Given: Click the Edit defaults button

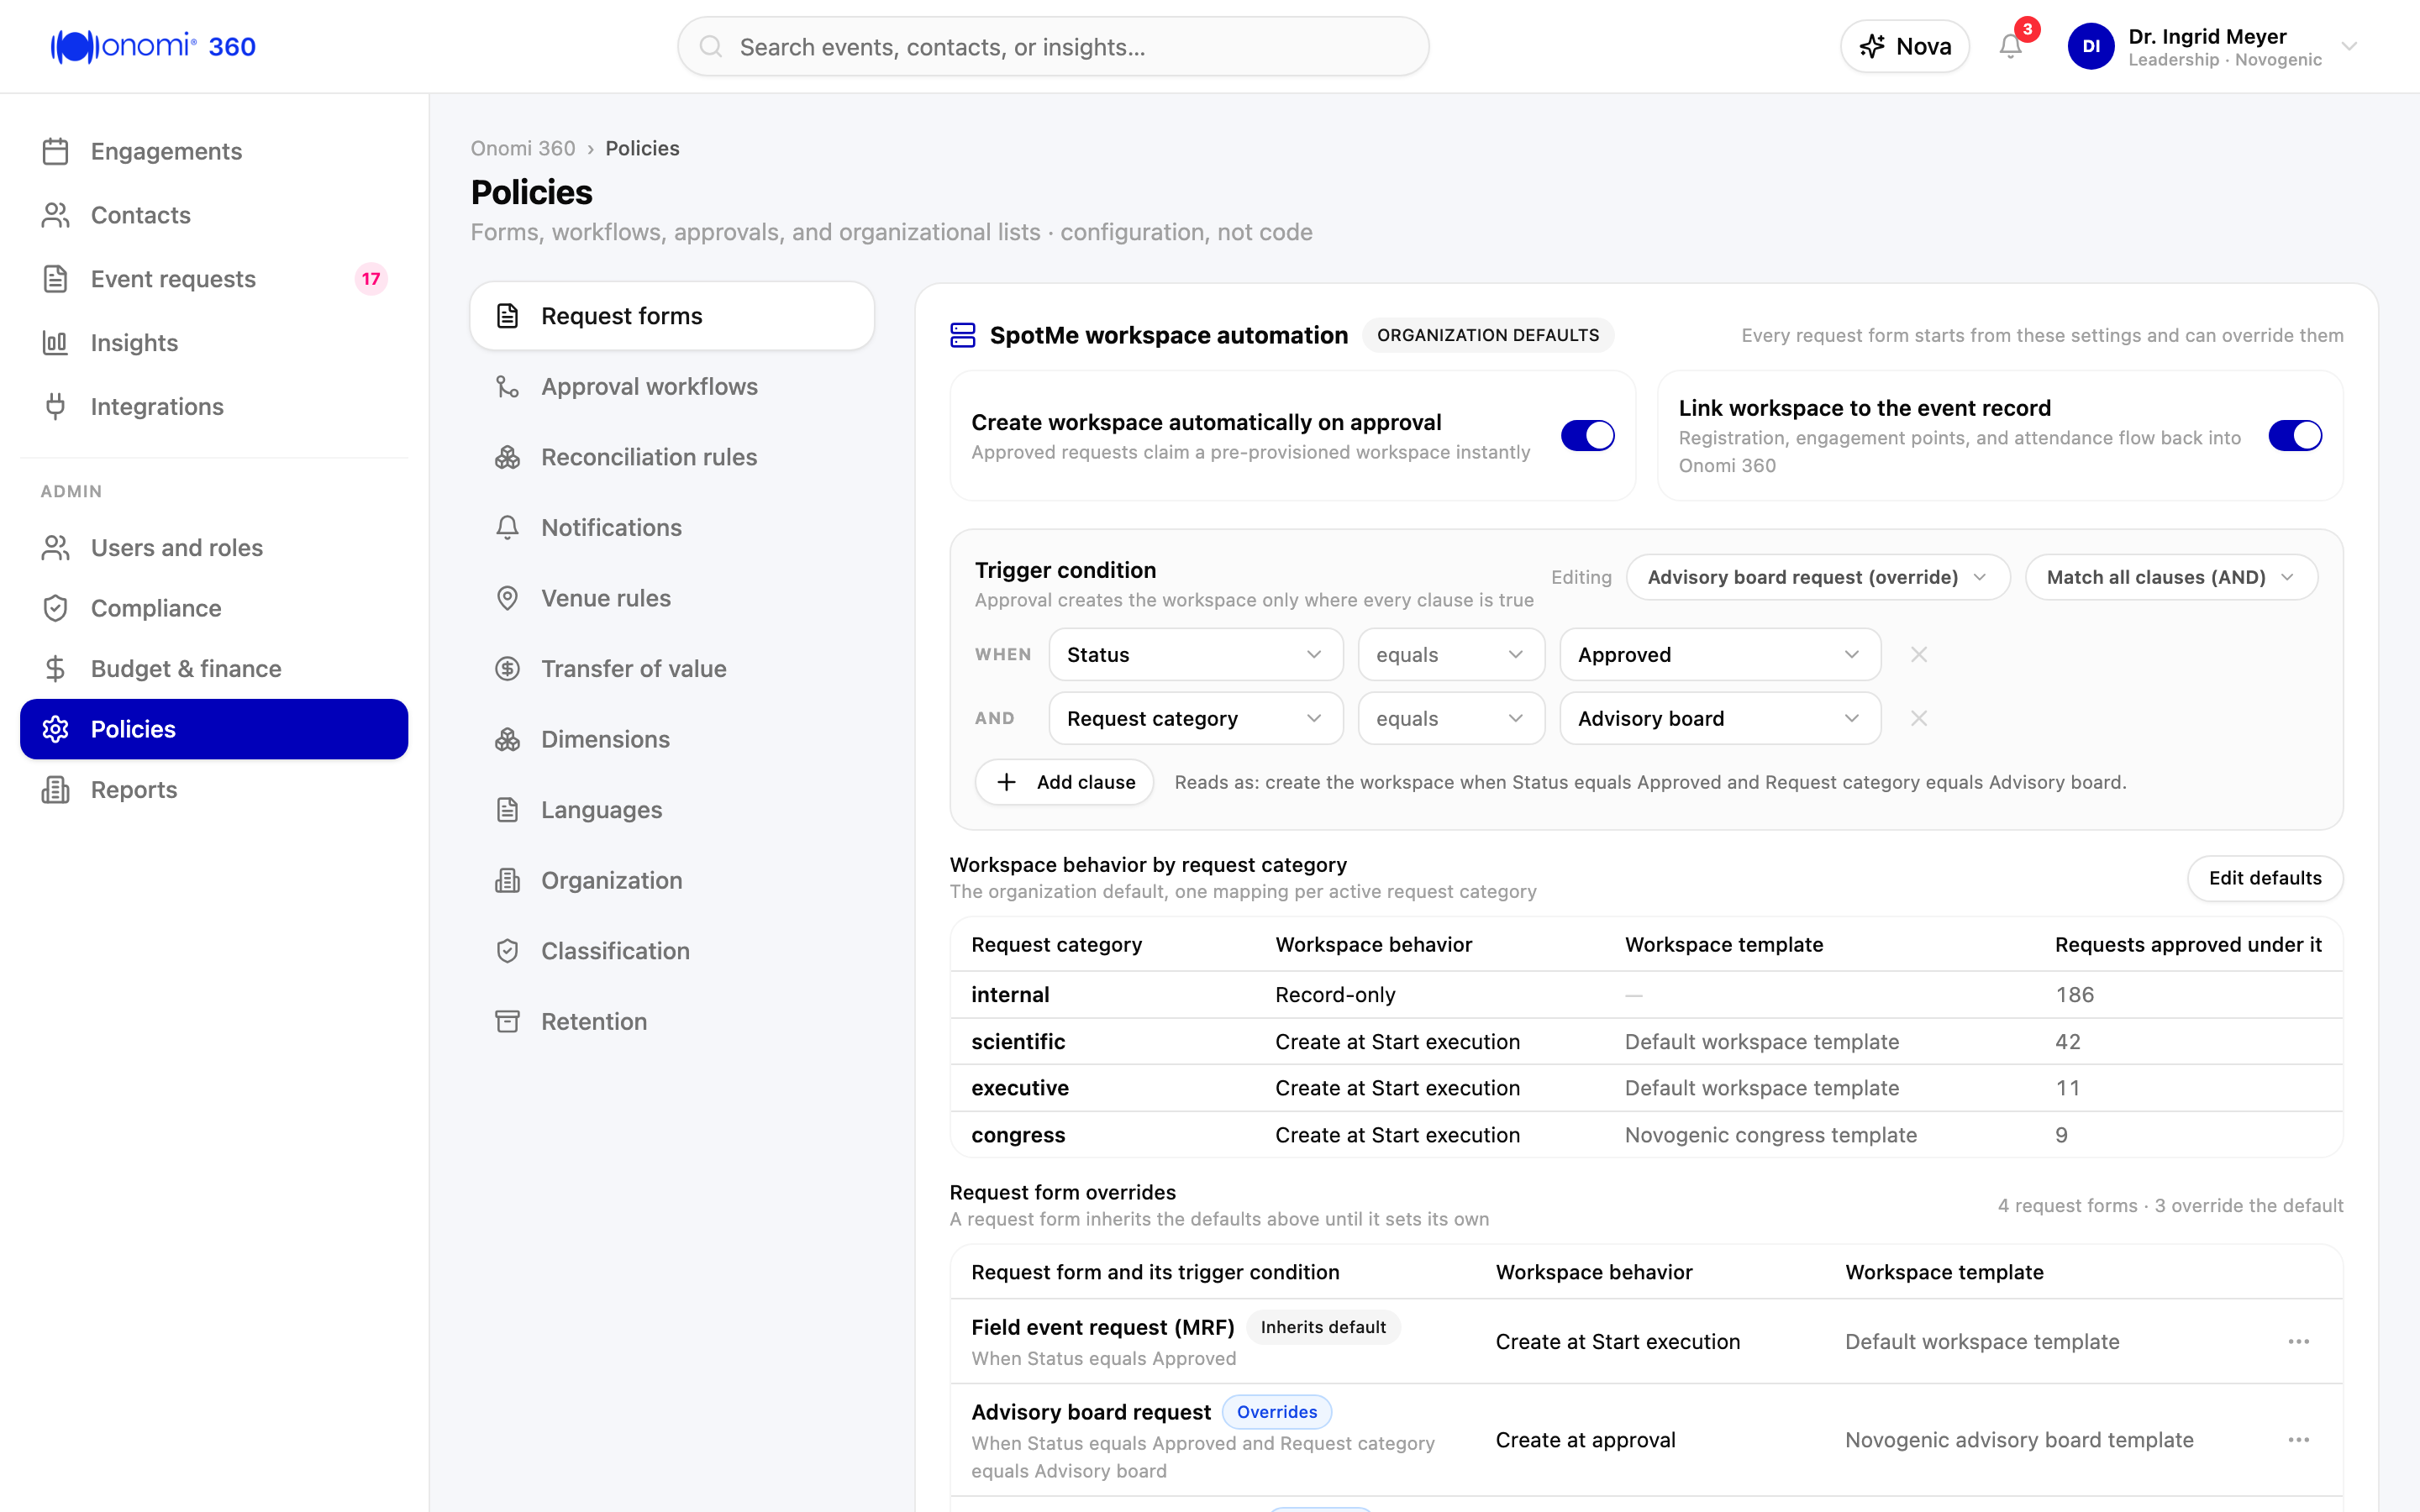Looking at the screenshot, I should click(x=2264, y=878).
